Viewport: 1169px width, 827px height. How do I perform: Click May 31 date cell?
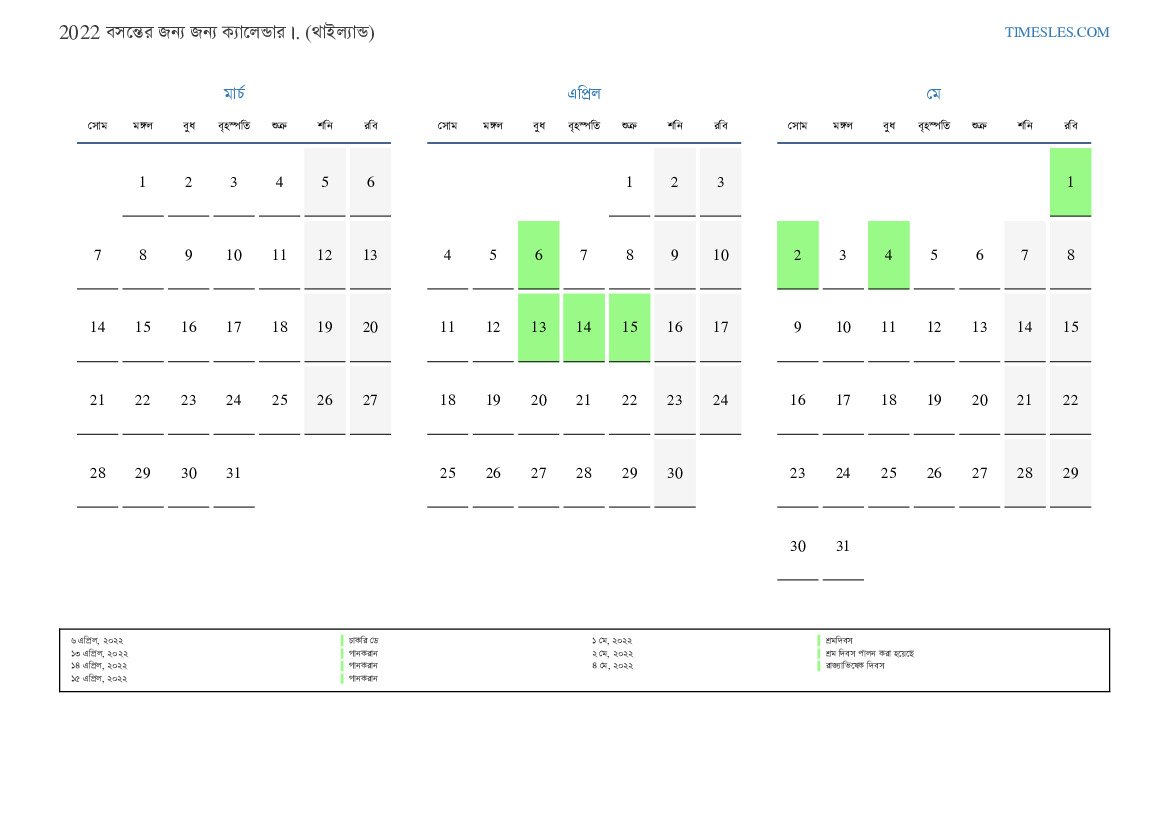[x=842, y=546]
